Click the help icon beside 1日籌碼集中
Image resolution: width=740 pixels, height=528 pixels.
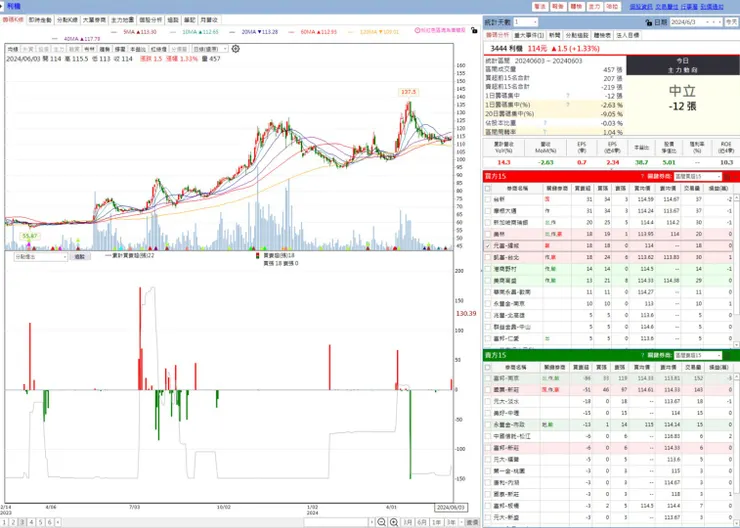click(568, 96)
